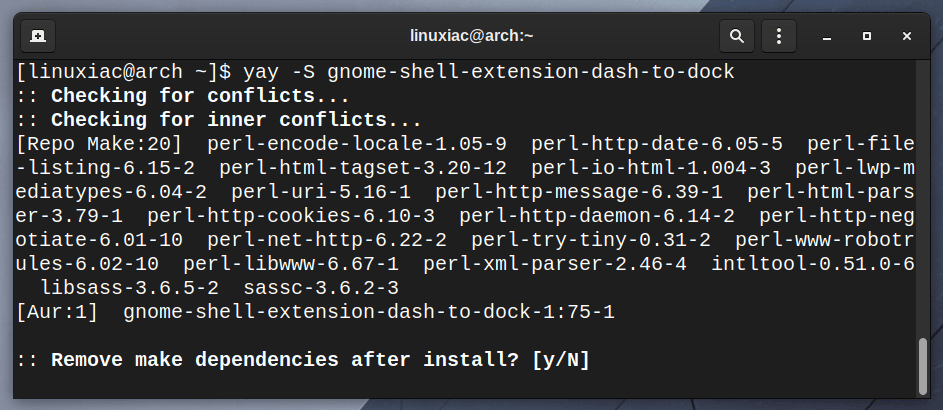Click the libsass-3.6.5-2 package text
943x410 pixels.
pos(129,288)
